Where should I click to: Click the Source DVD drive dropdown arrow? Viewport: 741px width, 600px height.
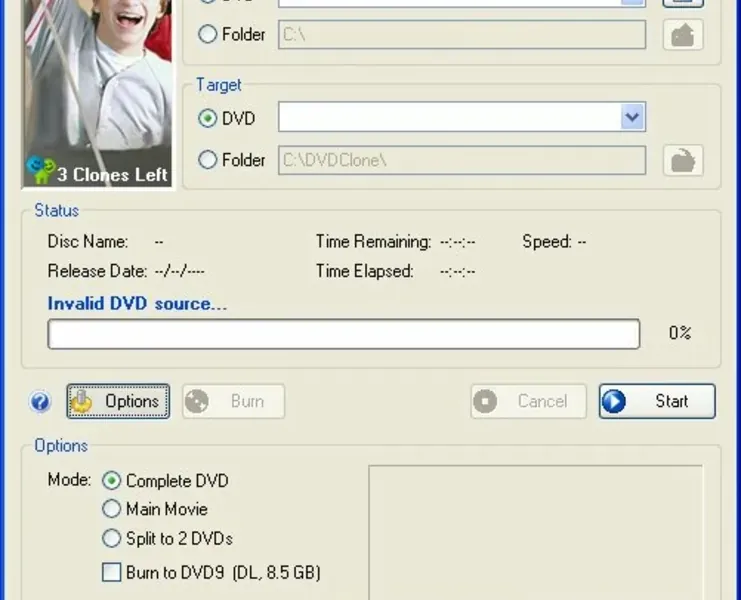(632, 0)
